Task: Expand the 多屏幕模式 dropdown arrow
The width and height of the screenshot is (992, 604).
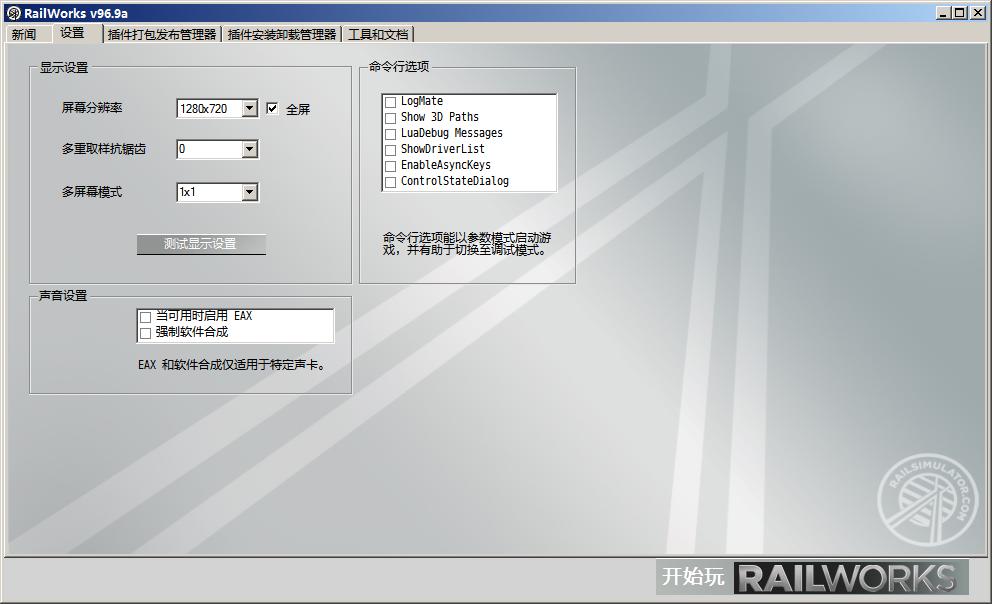Action: coord(250,192)
